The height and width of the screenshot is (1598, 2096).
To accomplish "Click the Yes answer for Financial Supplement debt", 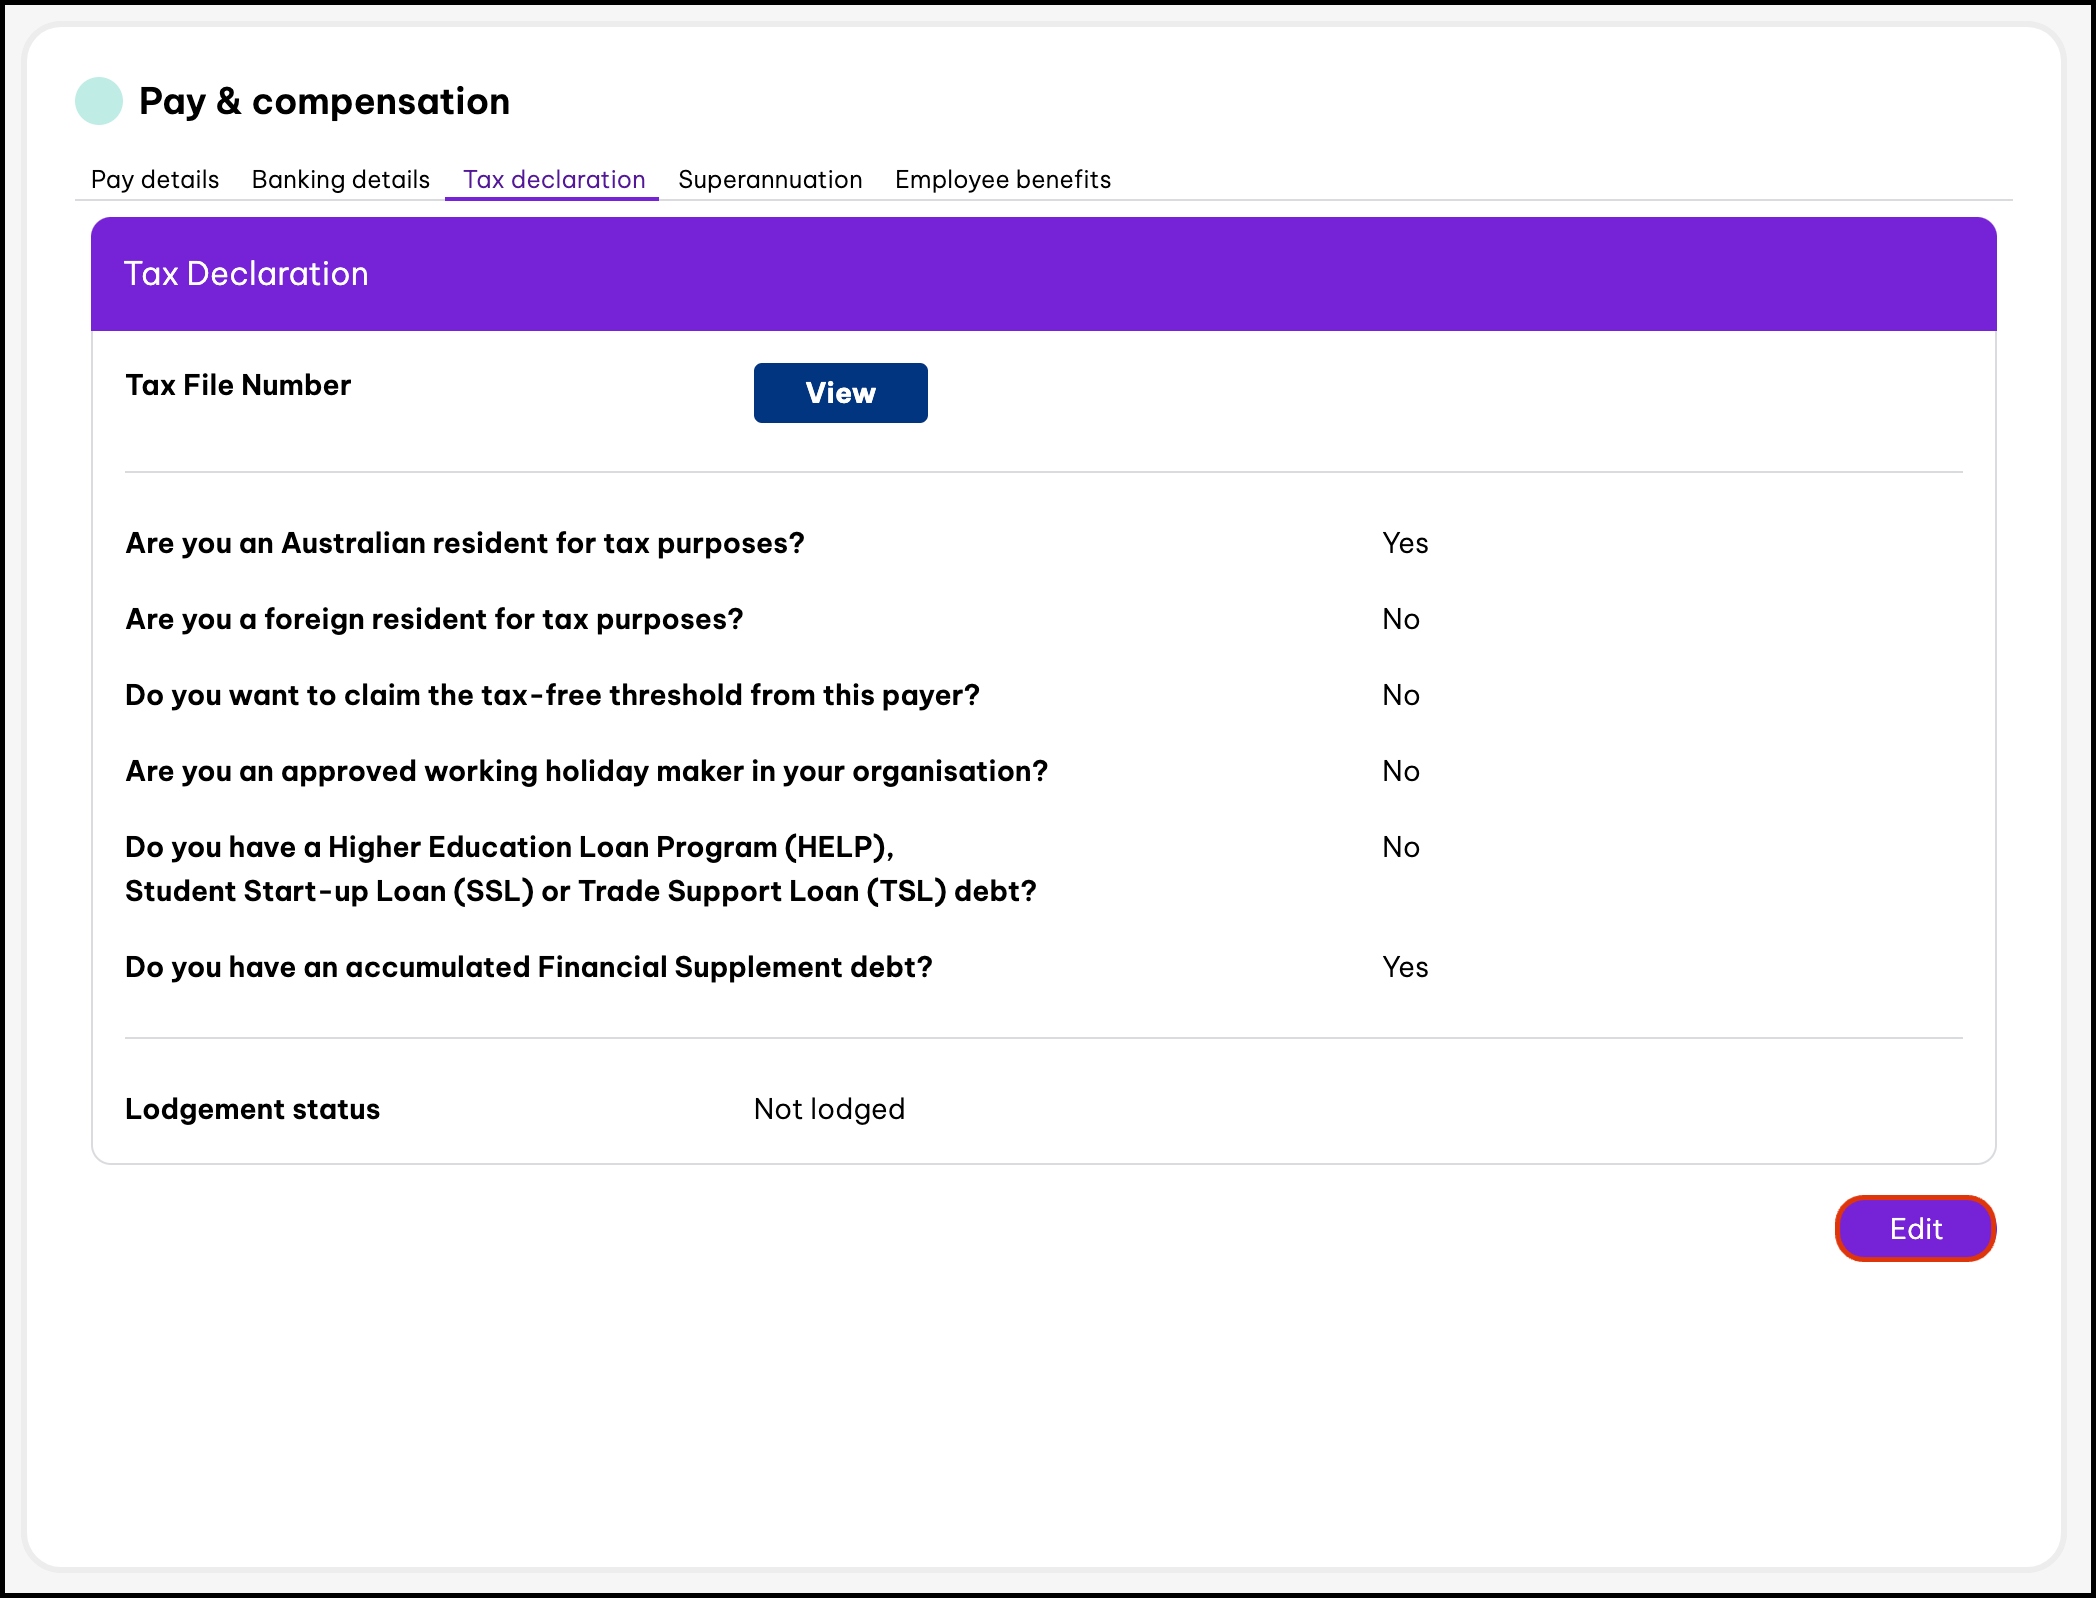I will pos(1405,967).
